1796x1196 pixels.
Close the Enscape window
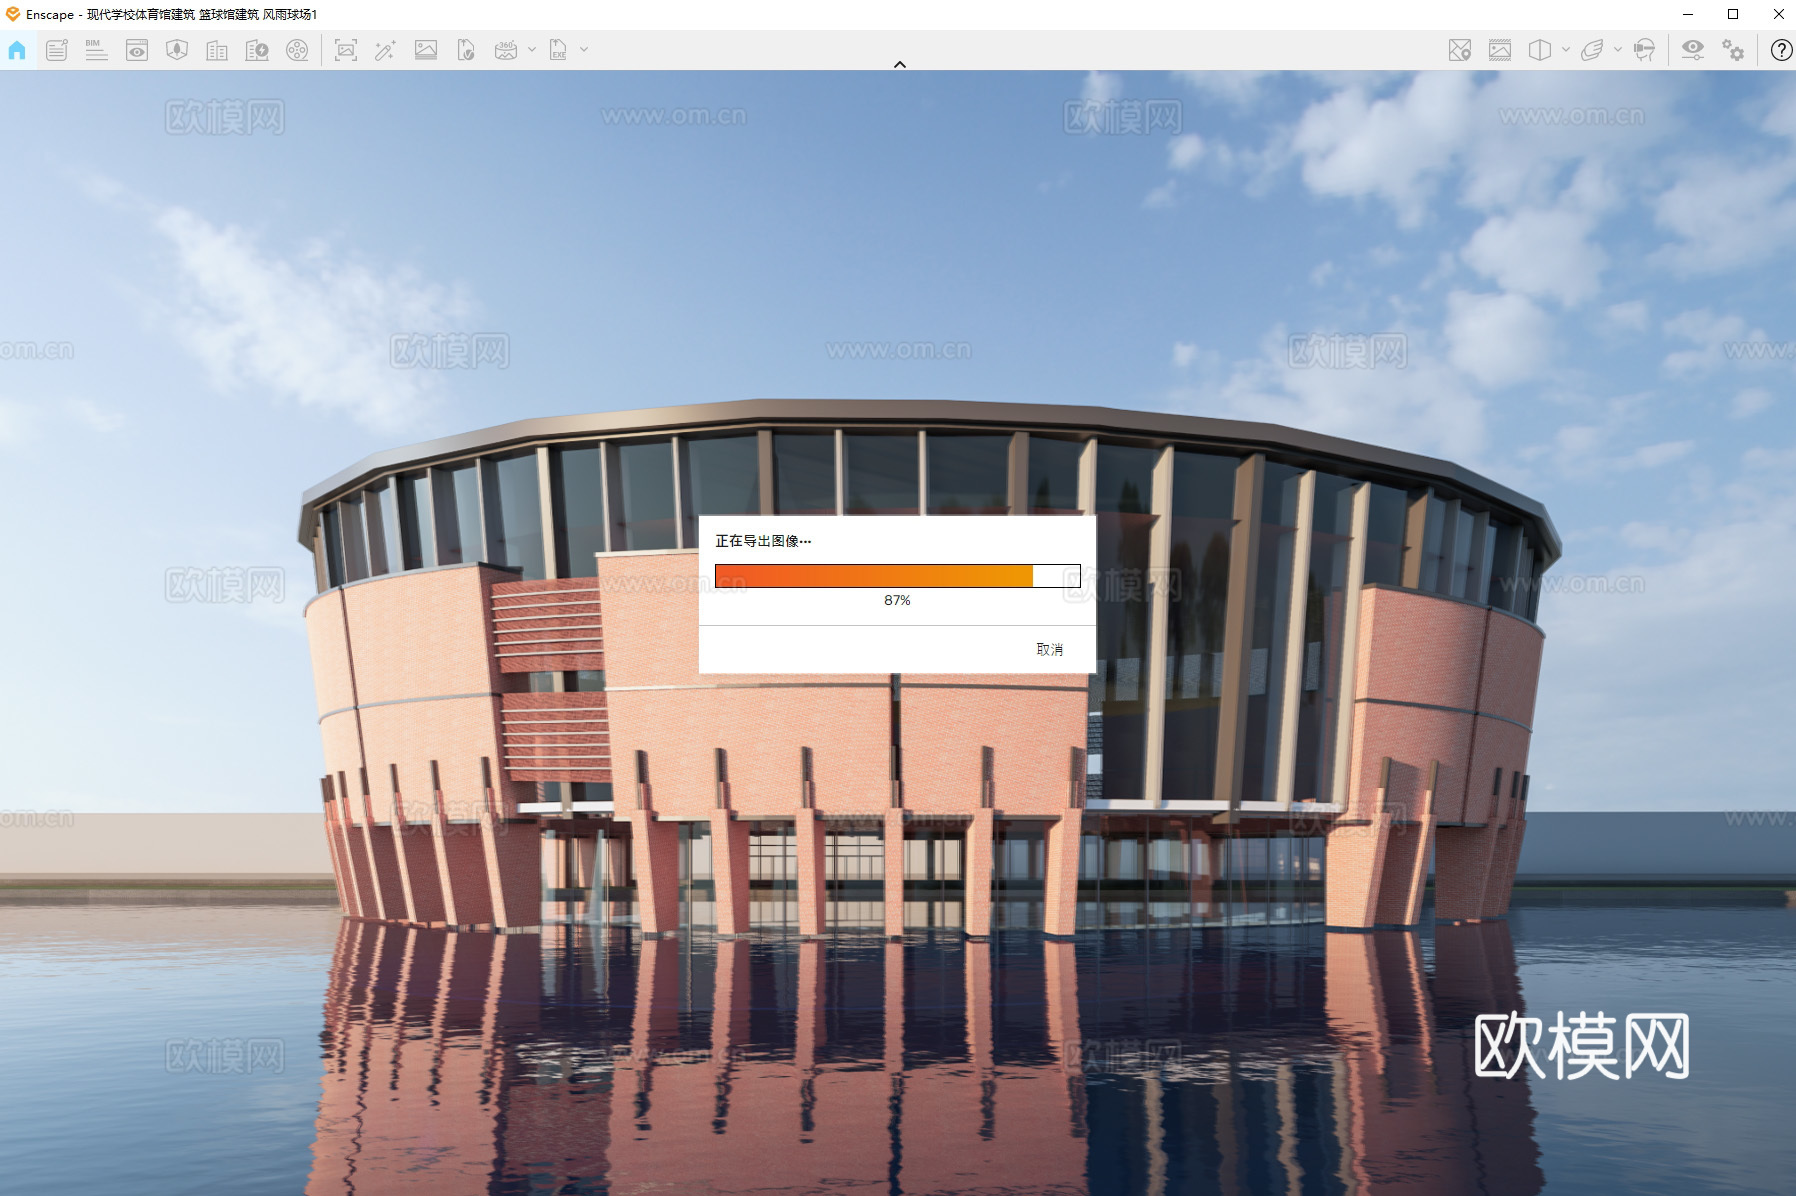[1778, 14]
